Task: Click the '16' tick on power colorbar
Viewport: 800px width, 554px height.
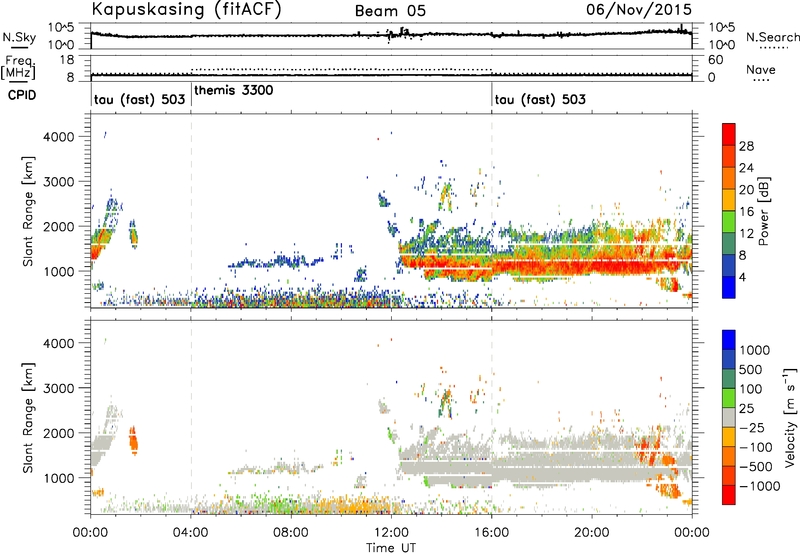Action: click(746, 212)
